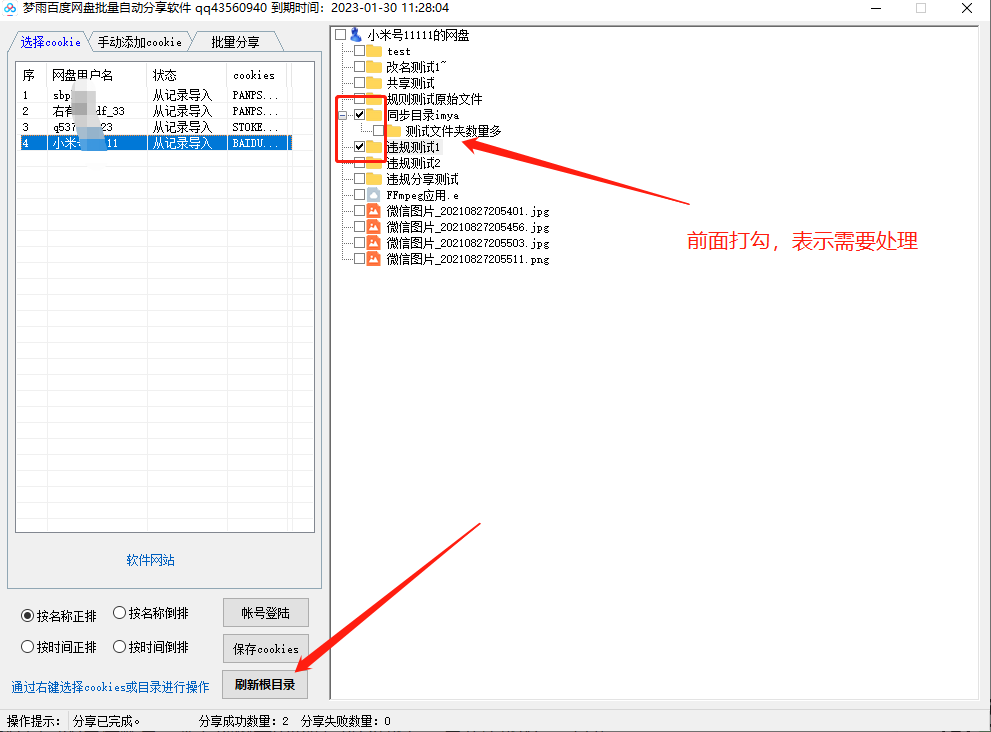Screen dimensions: 991x732
Task: Switch to the 手动添加cookie tab
Action: click(138, 42)
